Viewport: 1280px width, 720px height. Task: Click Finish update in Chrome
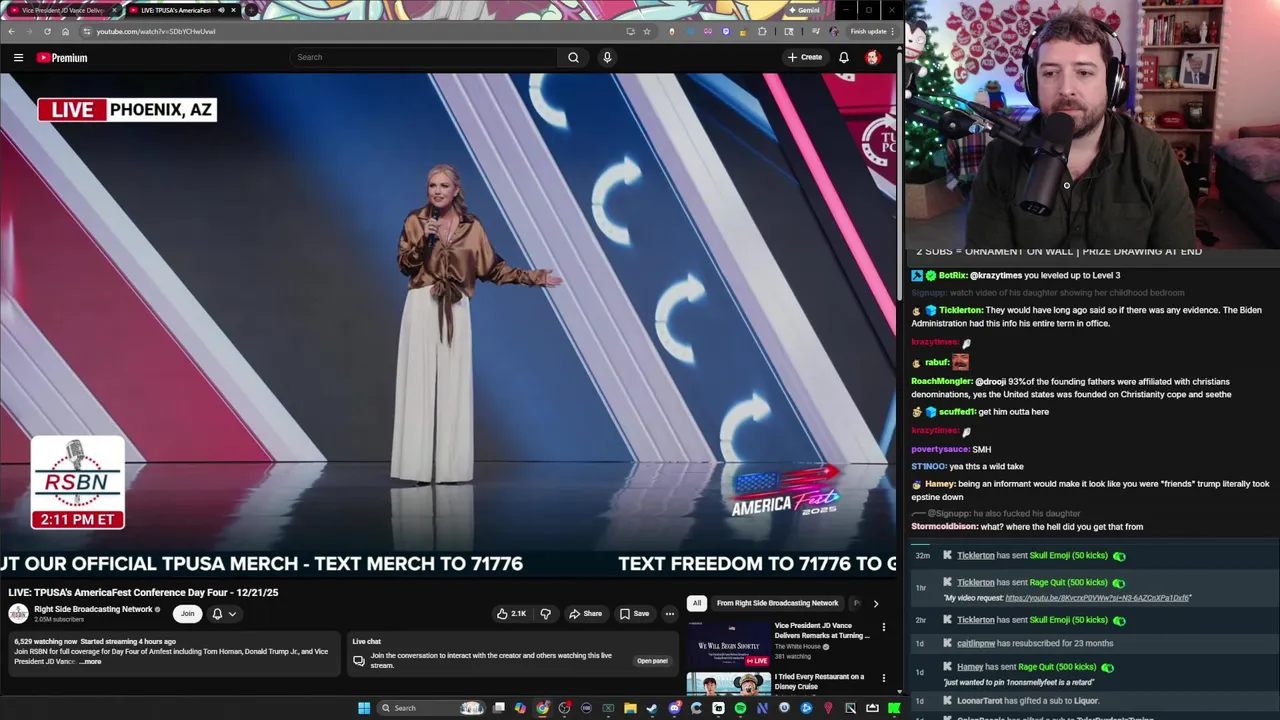pos(873,31)
